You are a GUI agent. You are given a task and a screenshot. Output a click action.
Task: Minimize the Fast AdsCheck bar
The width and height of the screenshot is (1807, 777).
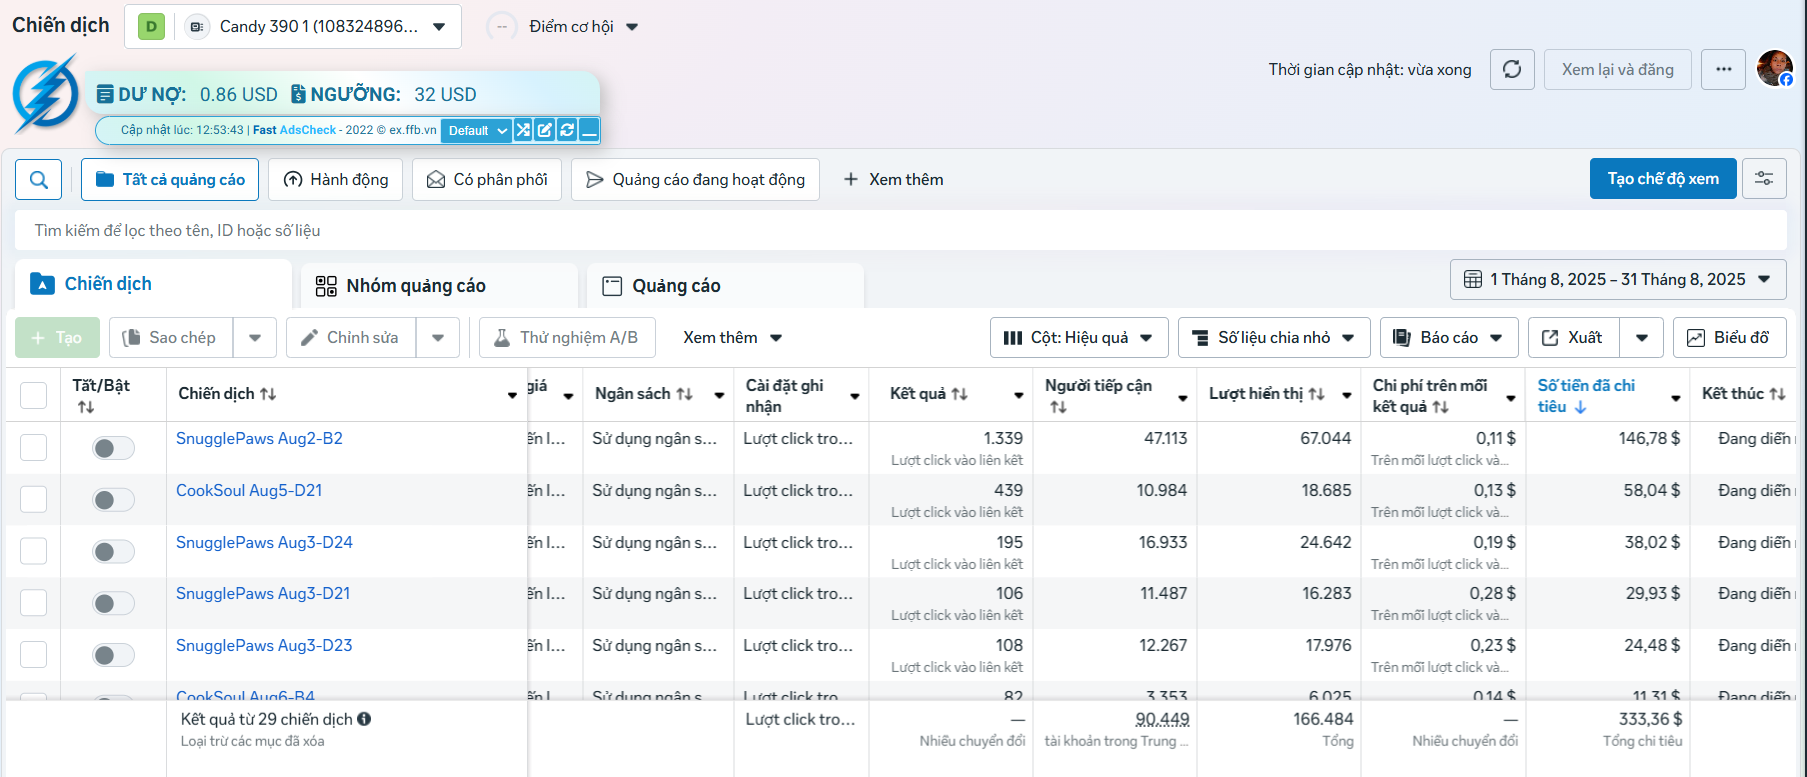589,130
